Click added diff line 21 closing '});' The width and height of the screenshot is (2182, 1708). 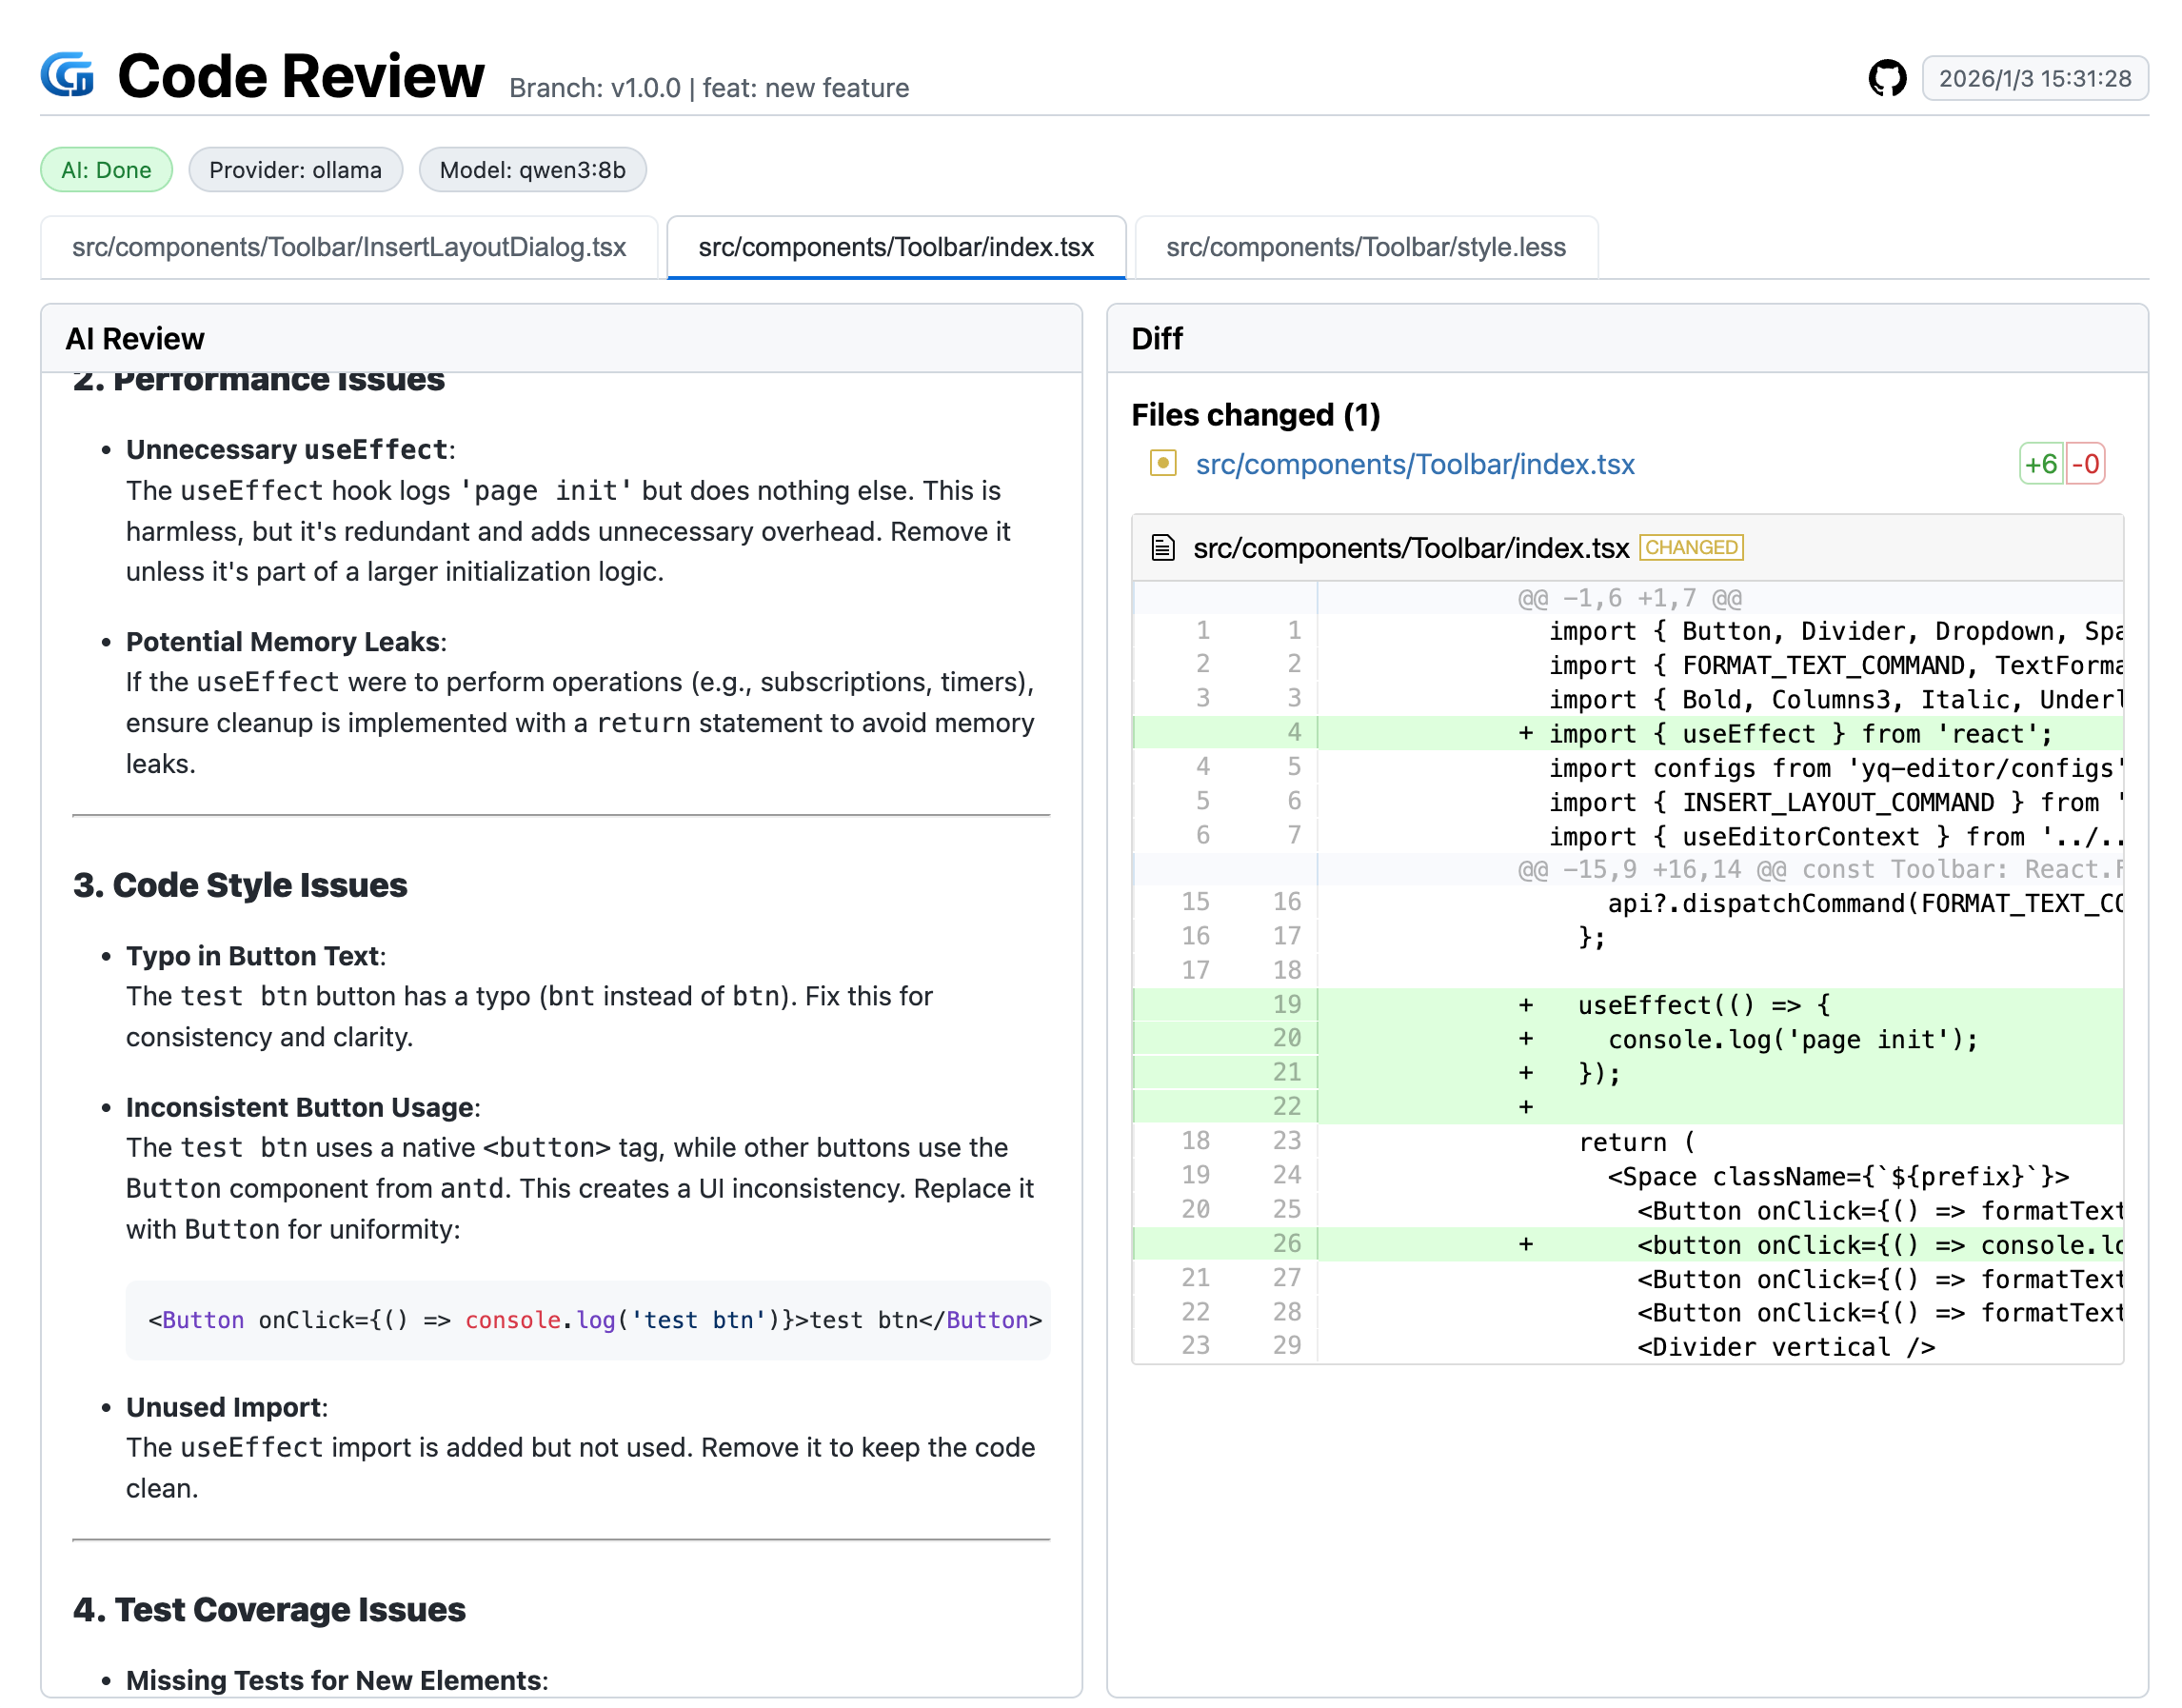pos(1627,1073)
